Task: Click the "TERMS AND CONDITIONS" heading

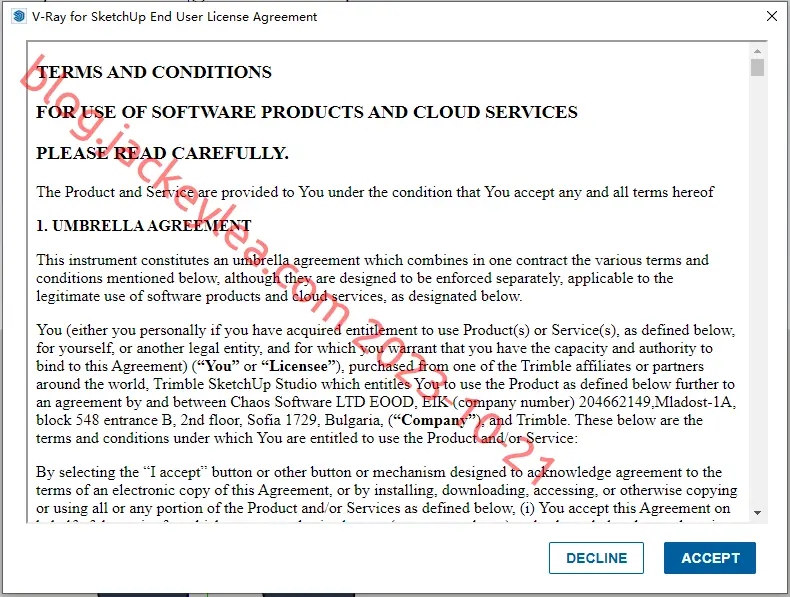Action: click(154, 72)
